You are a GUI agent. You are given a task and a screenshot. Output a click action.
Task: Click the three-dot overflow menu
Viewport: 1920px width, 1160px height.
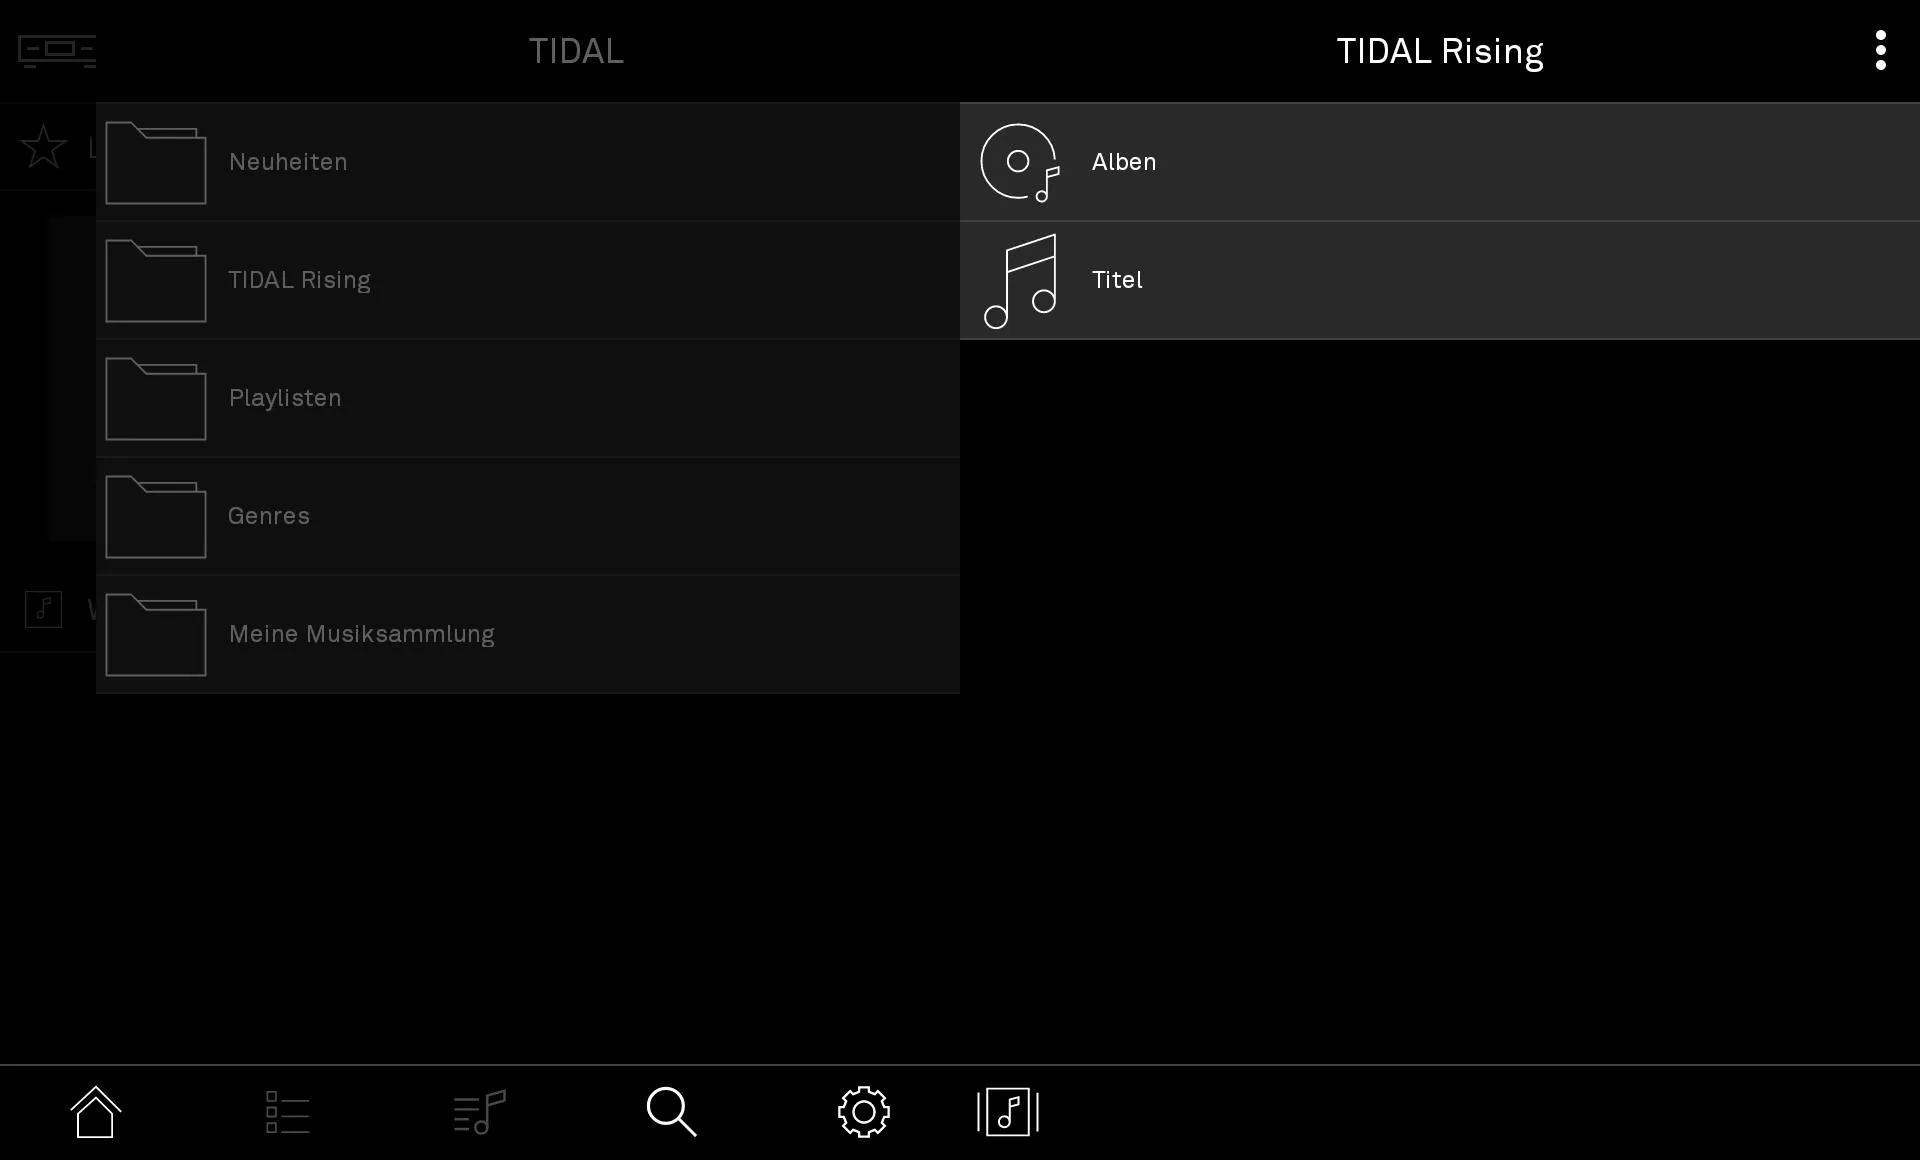pos(1880,51)
